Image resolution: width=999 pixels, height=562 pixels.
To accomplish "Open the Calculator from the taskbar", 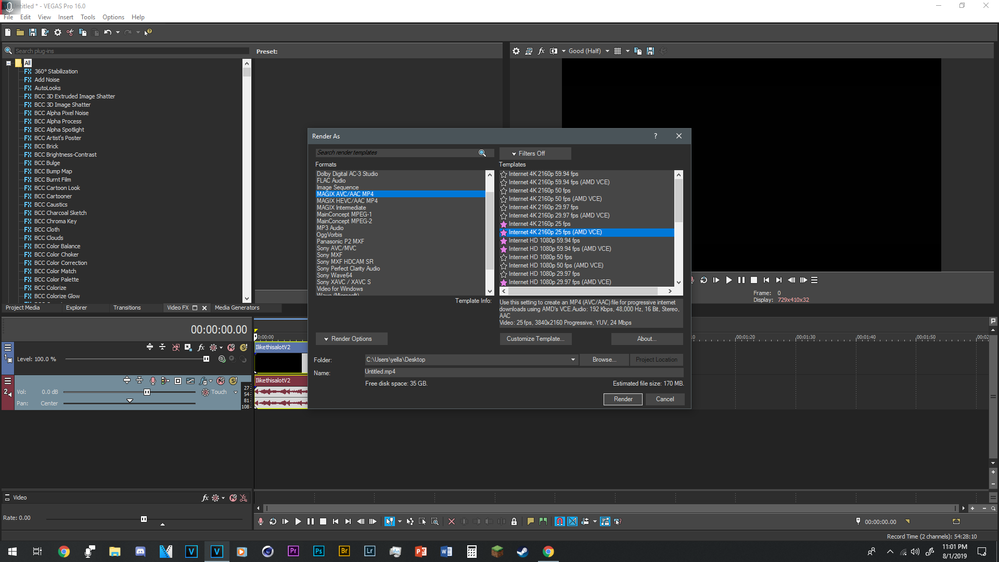I will tap(471, 551).
